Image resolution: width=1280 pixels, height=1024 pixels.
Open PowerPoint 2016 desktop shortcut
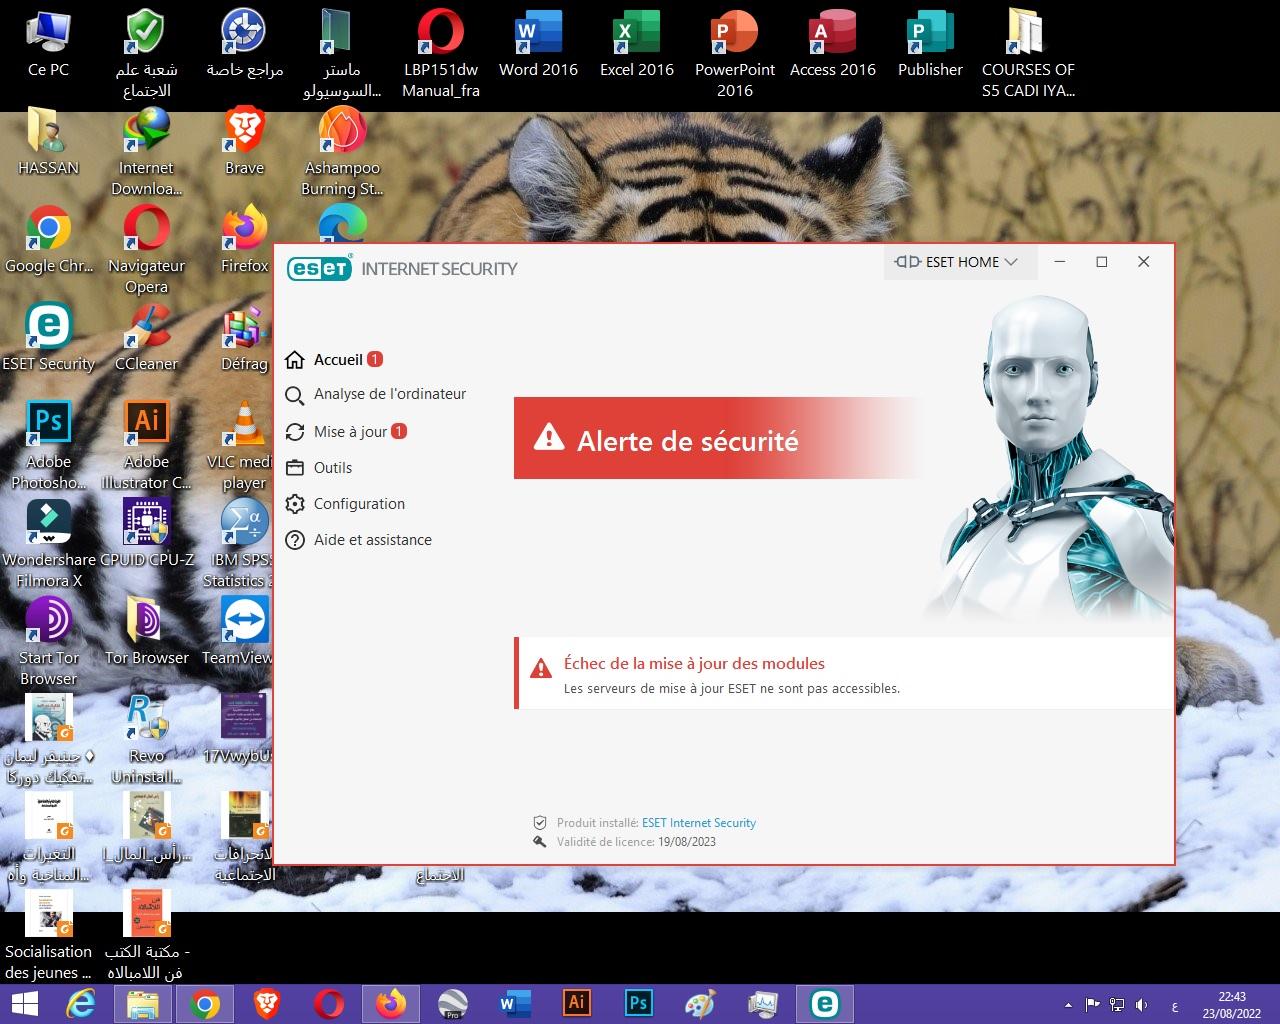(735, 53)
